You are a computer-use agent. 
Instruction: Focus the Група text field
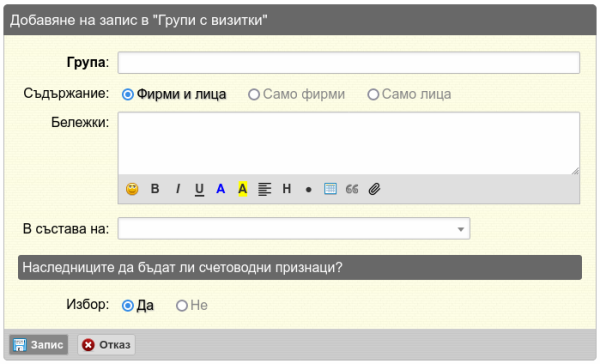coord(349,63)
